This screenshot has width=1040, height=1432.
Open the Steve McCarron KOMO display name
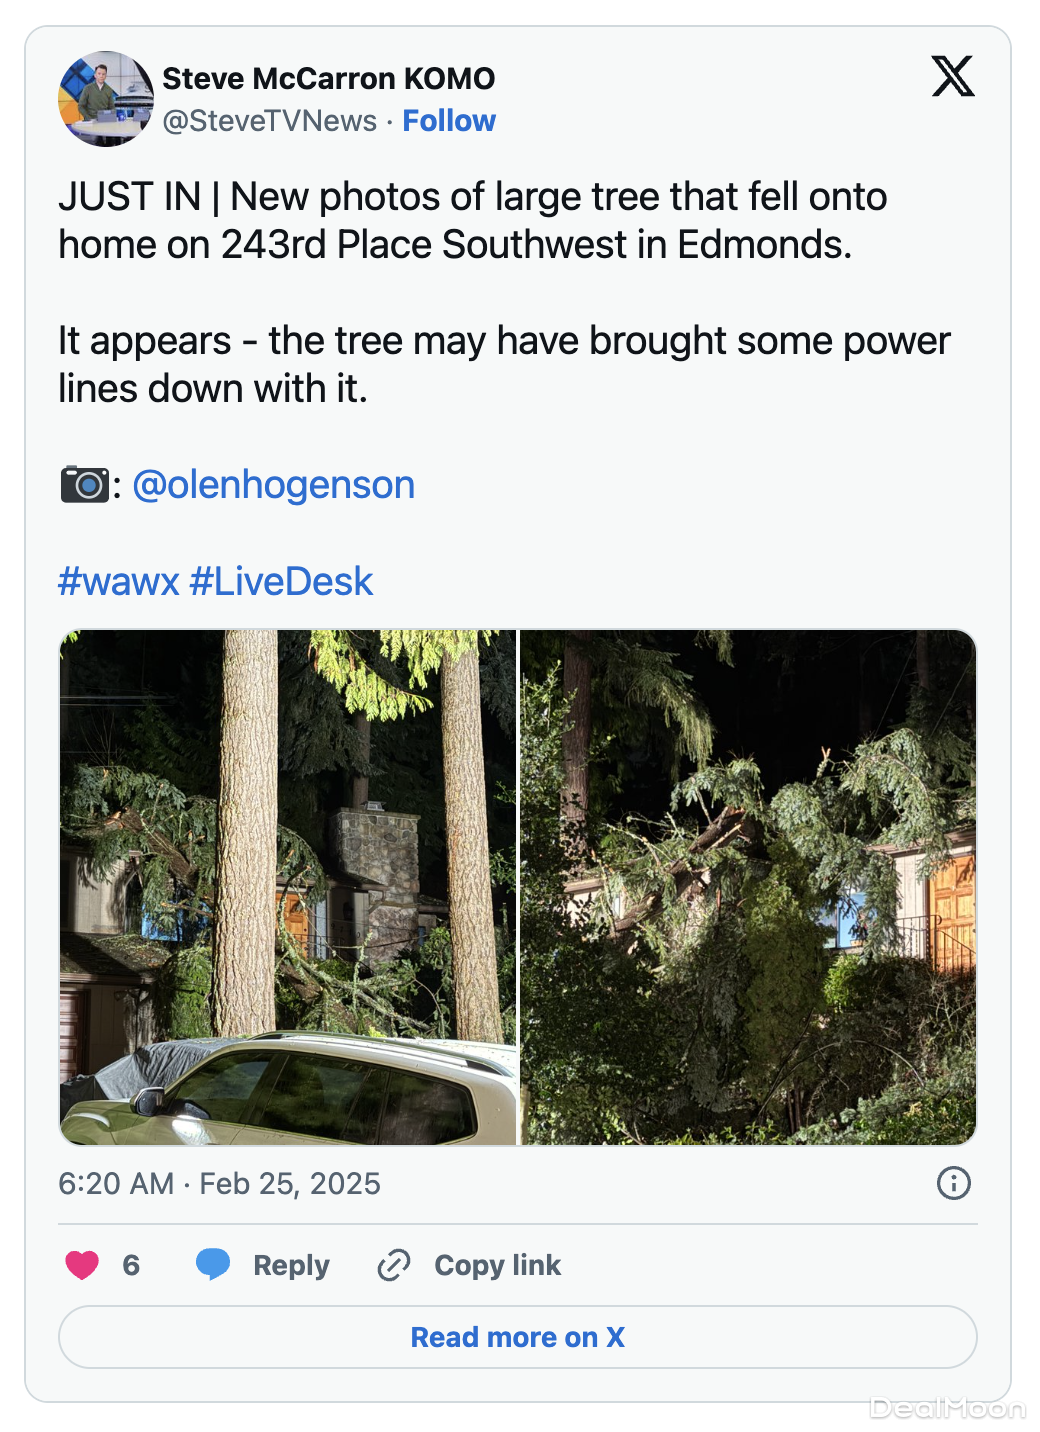(328, 78)
